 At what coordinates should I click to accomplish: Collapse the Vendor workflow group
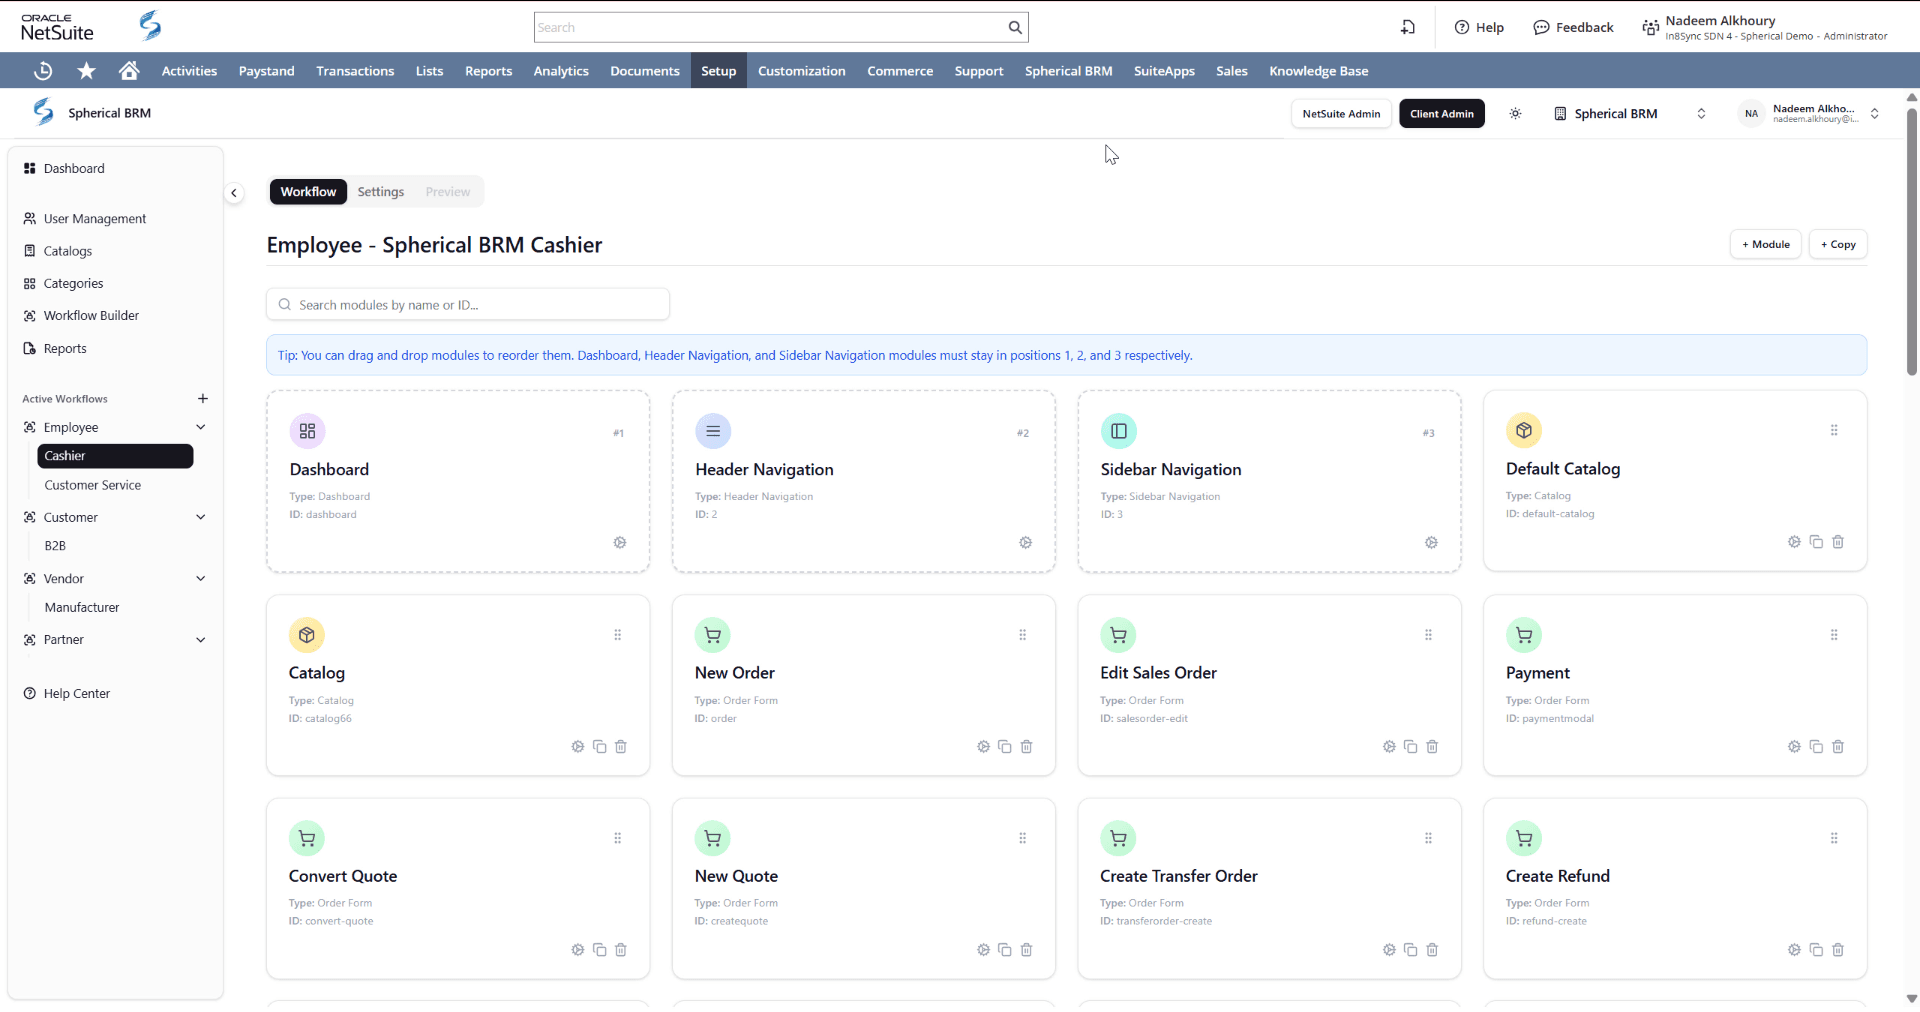click(x=201, y=579)
